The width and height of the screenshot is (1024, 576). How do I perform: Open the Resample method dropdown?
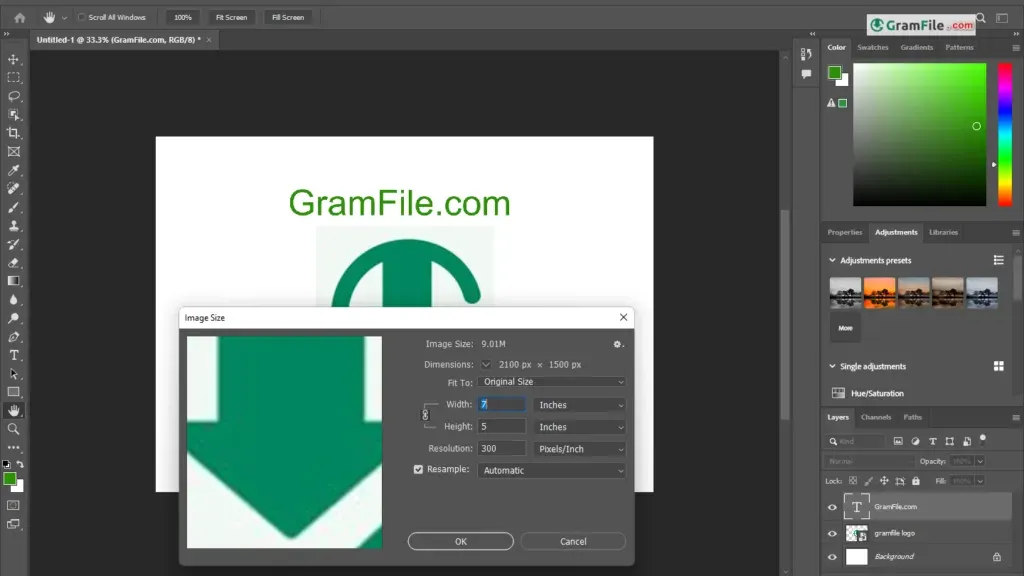tap(552, 471)
